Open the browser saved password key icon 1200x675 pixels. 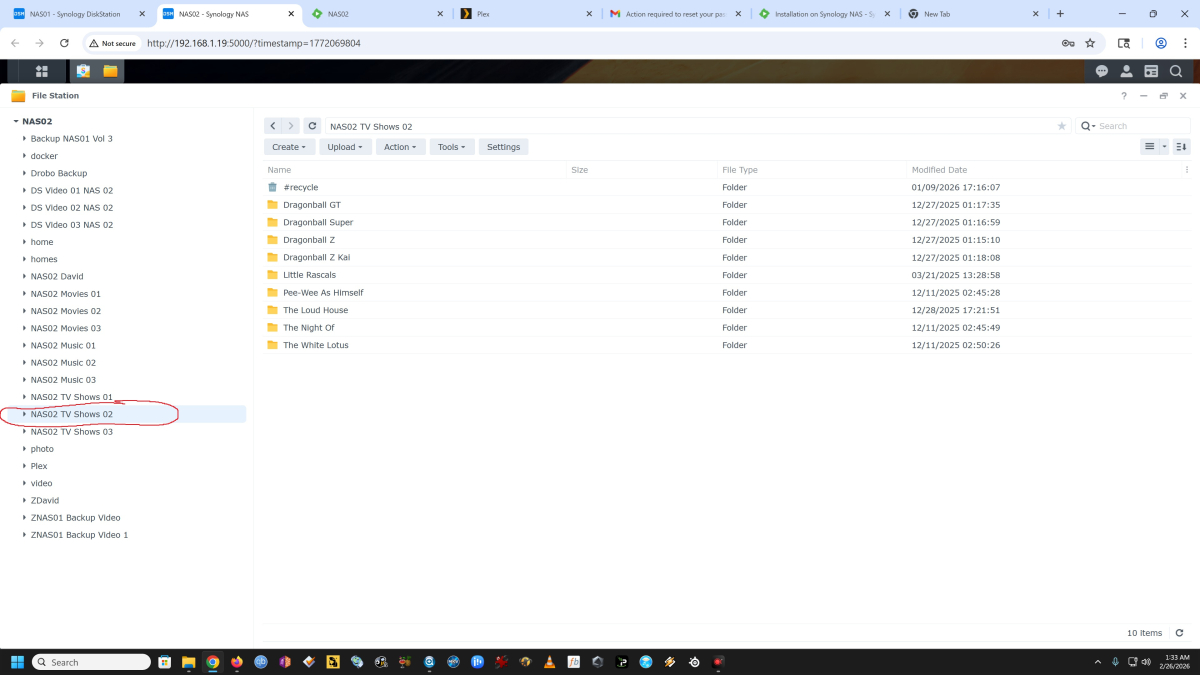coord(1068,43)
